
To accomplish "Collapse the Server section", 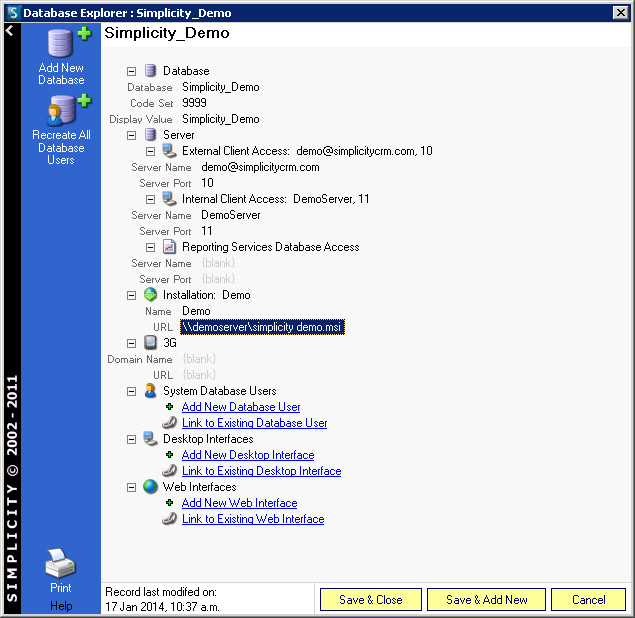I will click(x=132, y=135).
